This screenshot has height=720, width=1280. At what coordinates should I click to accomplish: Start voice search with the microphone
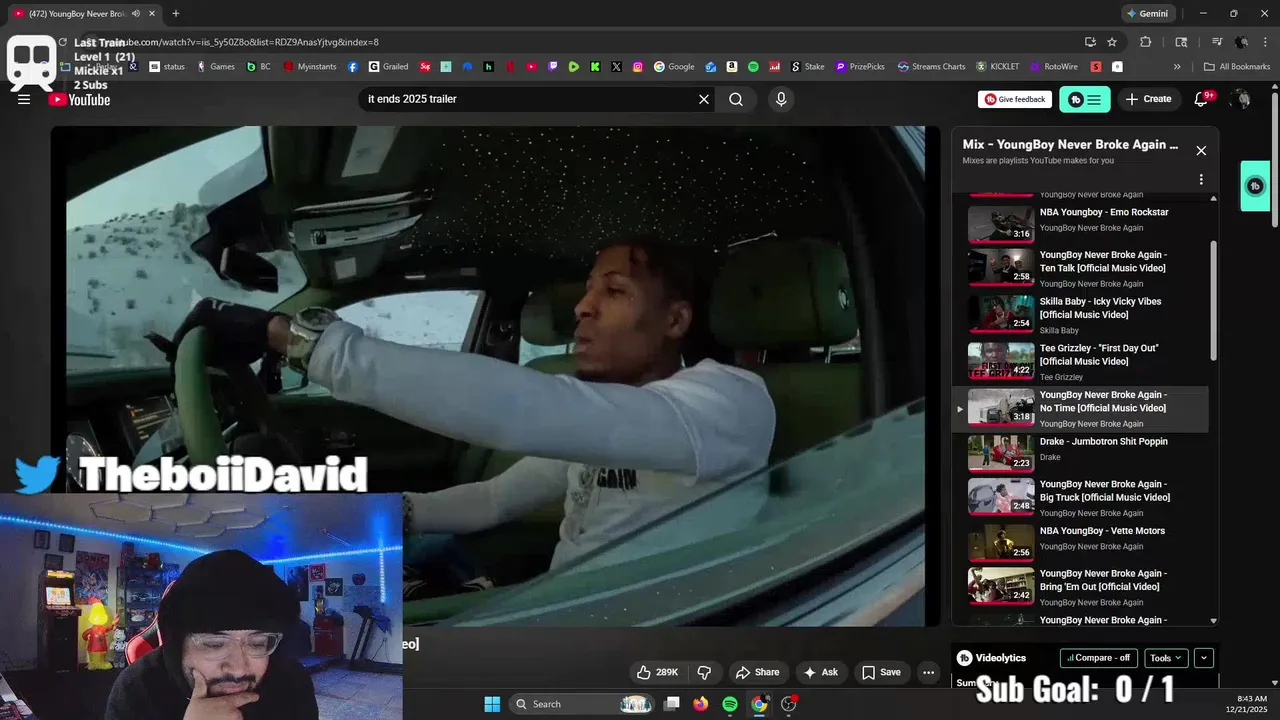click(x=781, y=99)
